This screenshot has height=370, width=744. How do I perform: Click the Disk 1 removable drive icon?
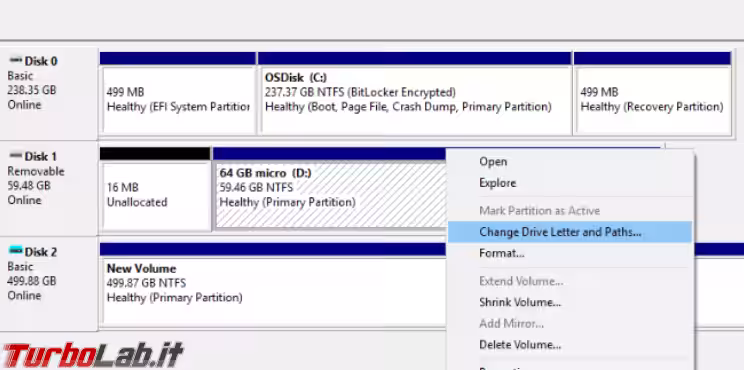[x=16, y=156]
